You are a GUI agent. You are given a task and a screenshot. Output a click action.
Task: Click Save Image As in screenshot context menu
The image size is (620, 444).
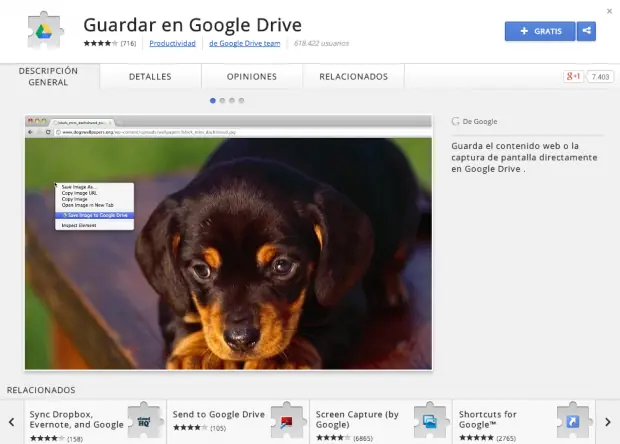pos(79,187)
